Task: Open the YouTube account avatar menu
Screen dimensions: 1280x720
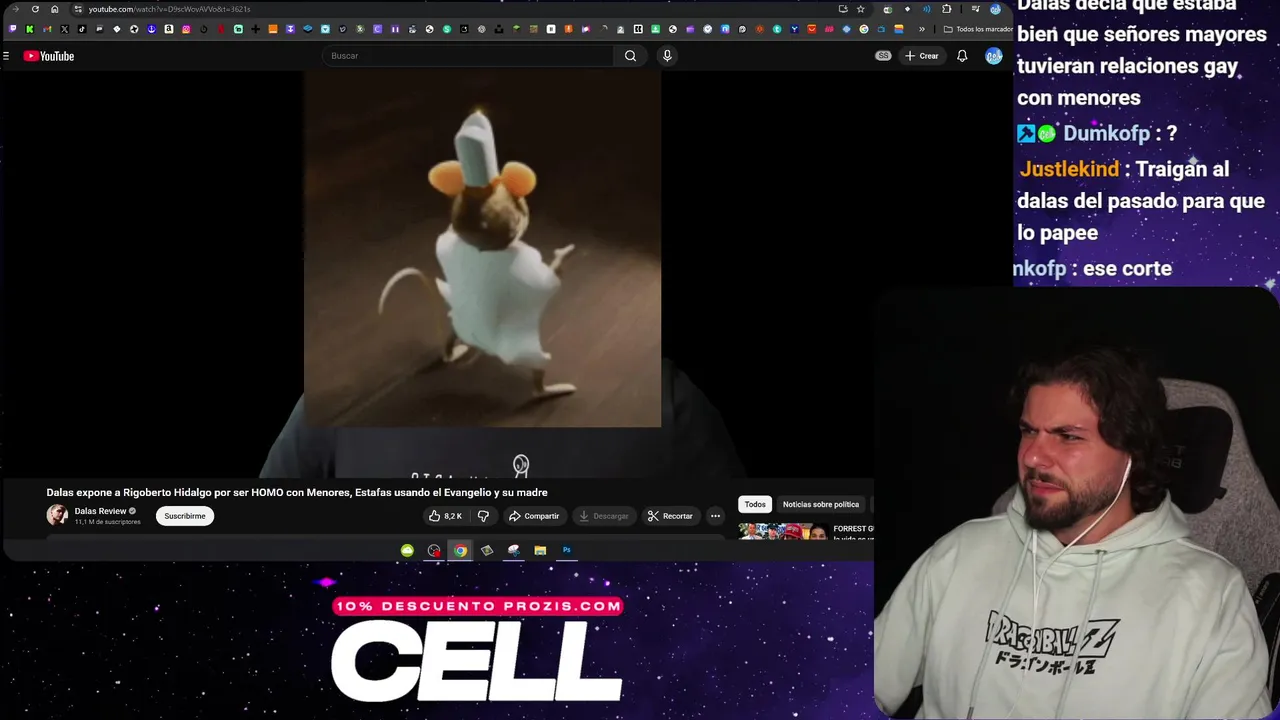Action: coord(994,56)
